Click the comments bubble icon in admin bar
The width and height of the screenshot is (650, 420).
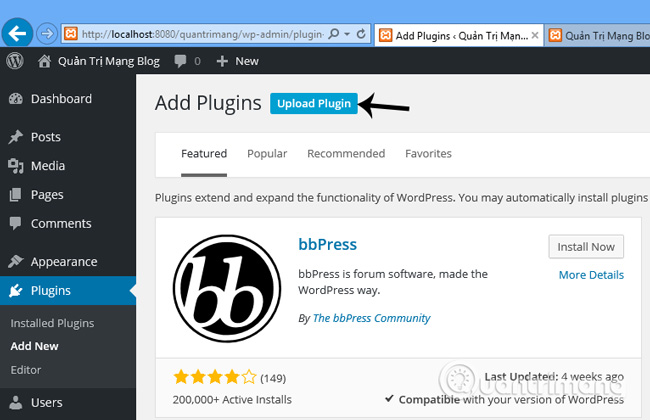pyautogui.click(x=180, y=61)
